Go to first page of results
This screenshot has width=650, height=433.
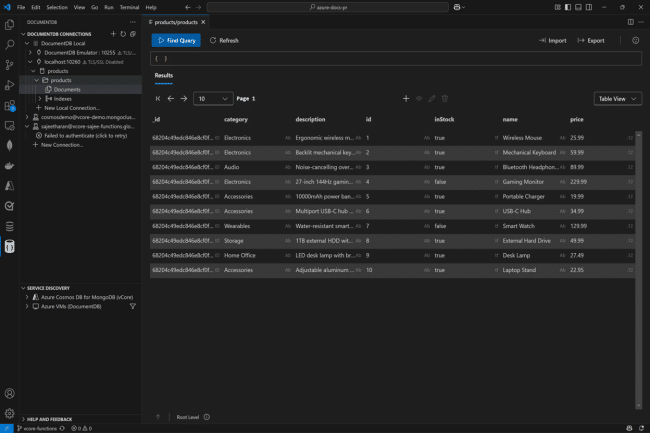(x=158, y=99)
